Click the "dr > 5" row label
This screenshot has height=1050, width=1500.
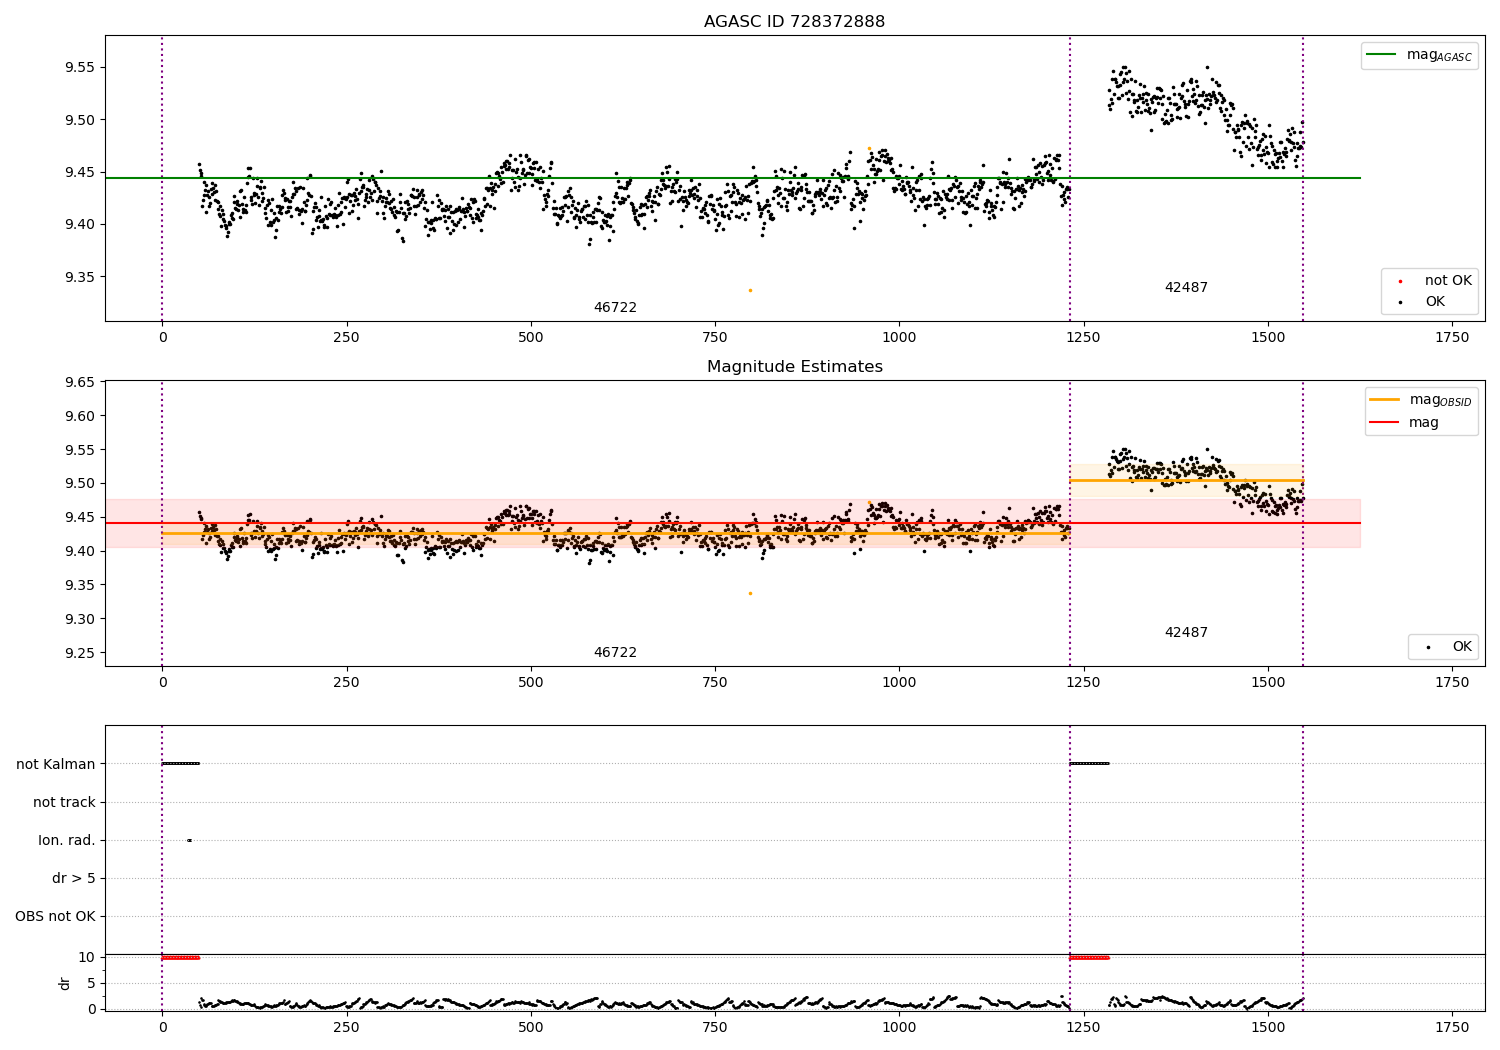point(74,878)
